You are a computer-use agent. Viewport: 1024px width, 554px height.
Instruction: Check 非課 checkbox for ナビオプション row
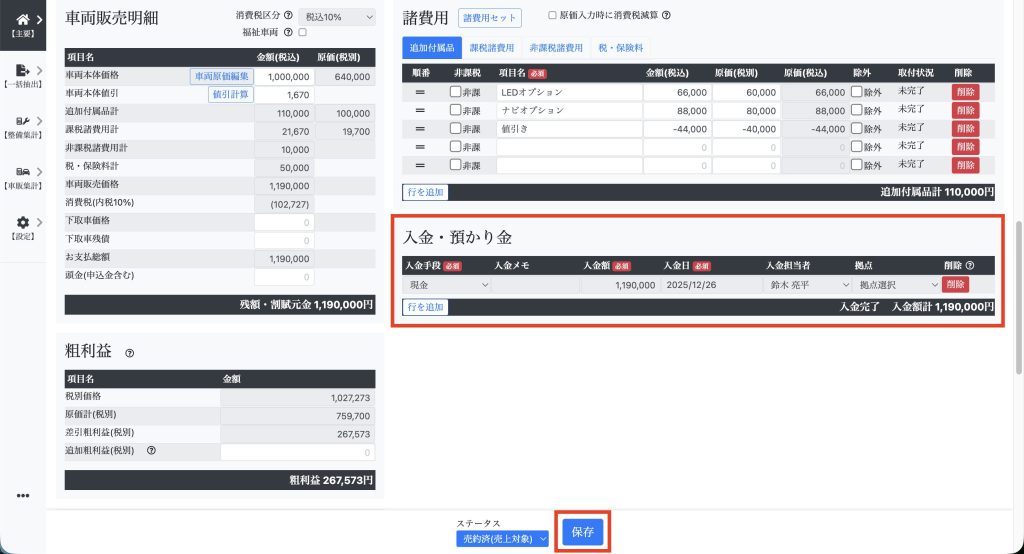click(x=456, y=110)
